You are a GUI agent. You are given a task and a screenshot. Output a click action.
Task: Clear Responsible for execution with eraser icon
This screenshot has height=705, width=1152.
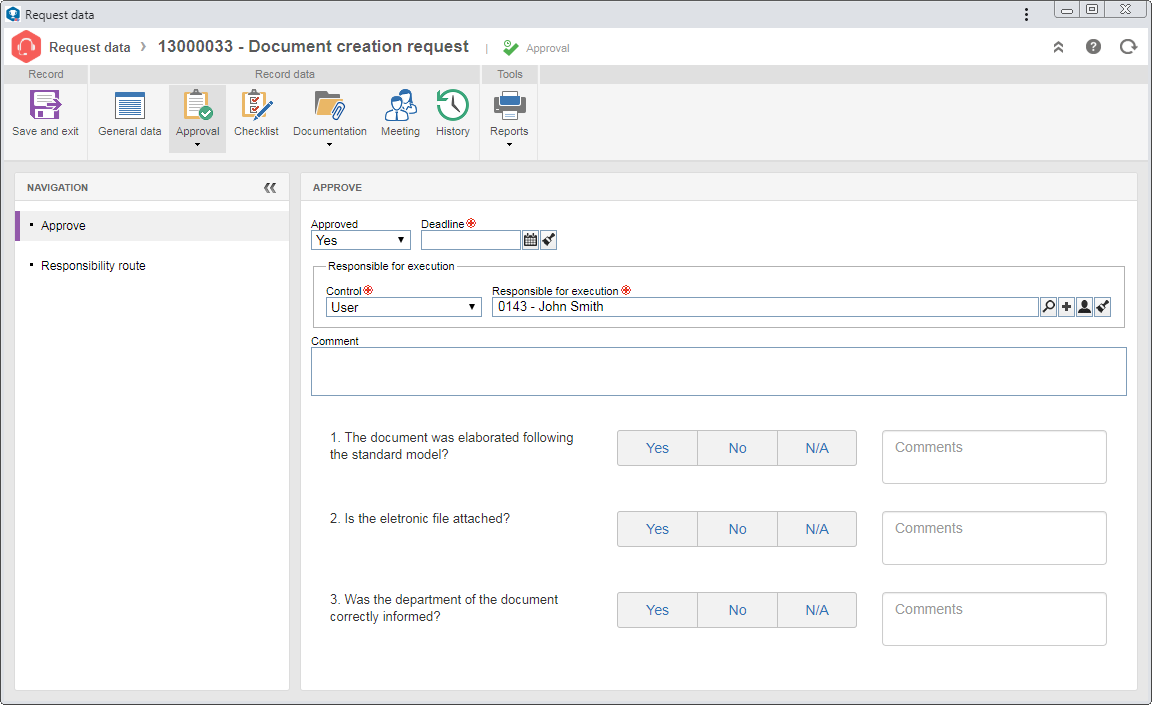point(1103,307)
